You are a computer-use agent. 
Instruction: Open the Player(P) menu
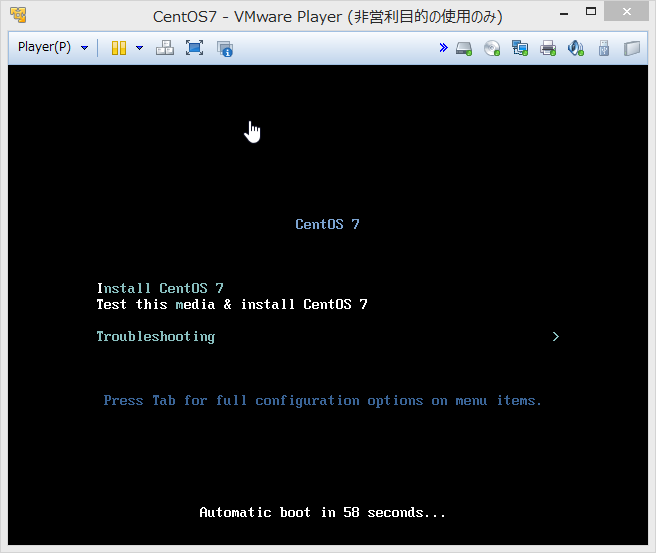44,47
